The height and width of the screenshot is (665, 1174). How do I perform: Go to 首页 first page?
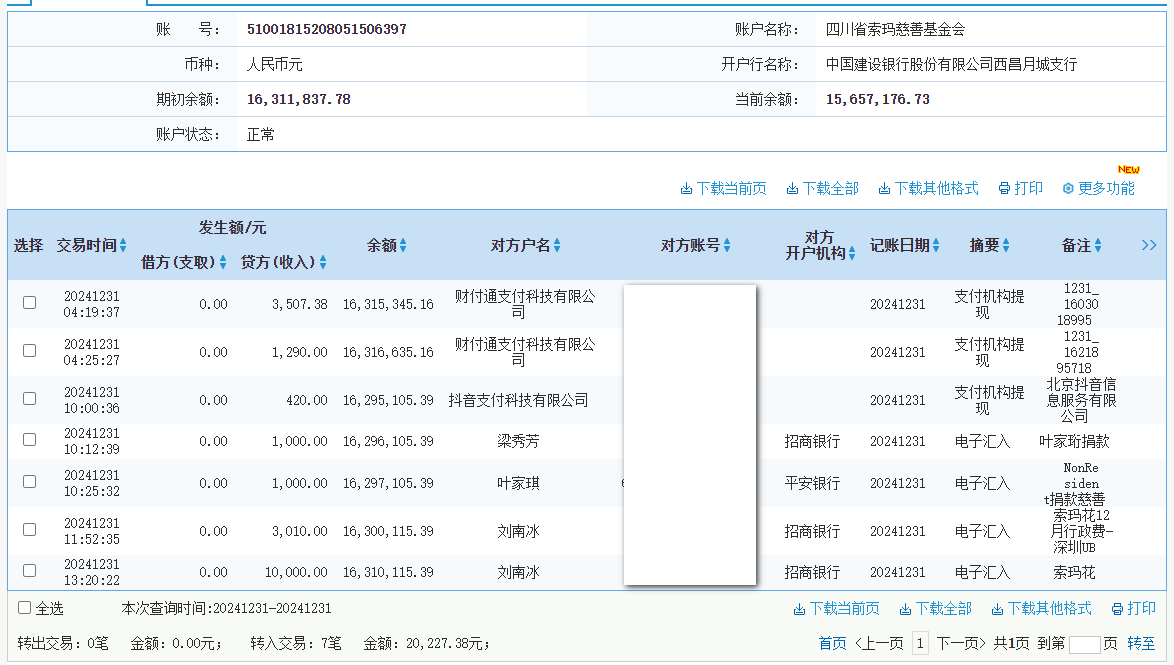833,643
